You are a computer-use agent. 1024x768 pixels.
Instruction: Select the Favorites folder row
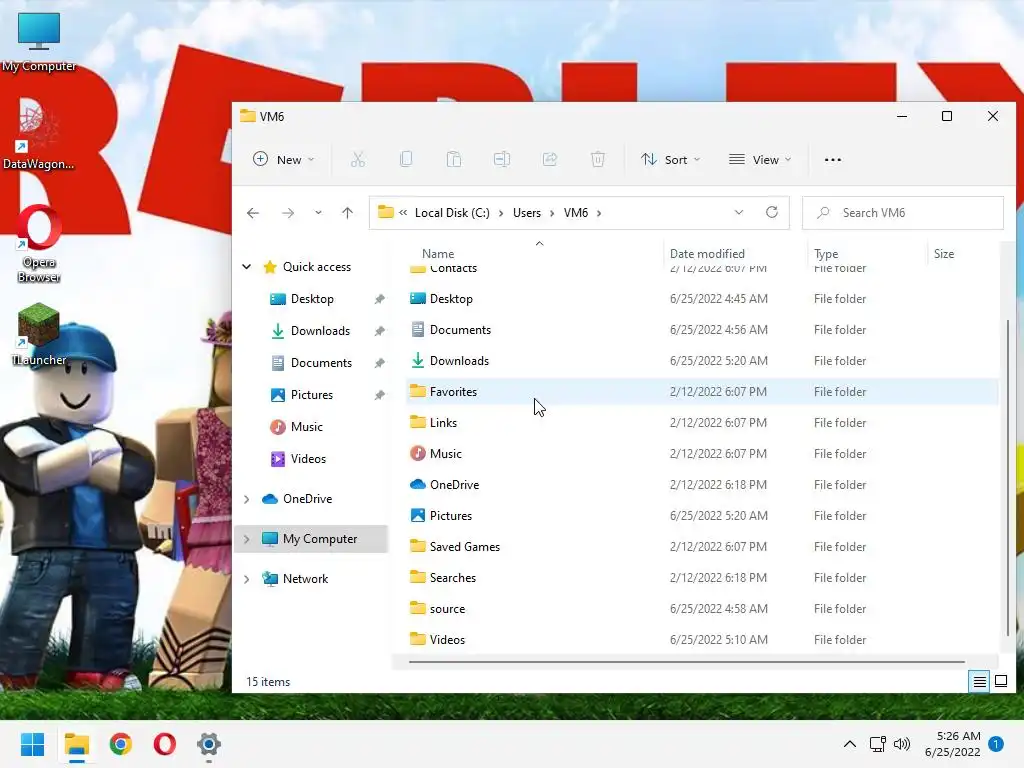click(702, 392)
